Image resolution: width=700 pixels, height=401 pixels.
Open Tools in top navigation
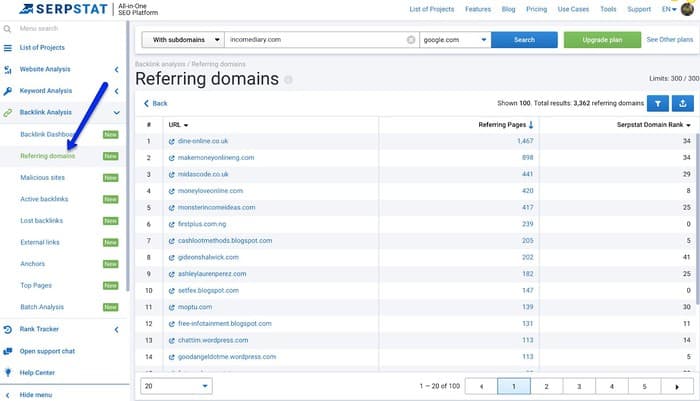click(608, 9)
